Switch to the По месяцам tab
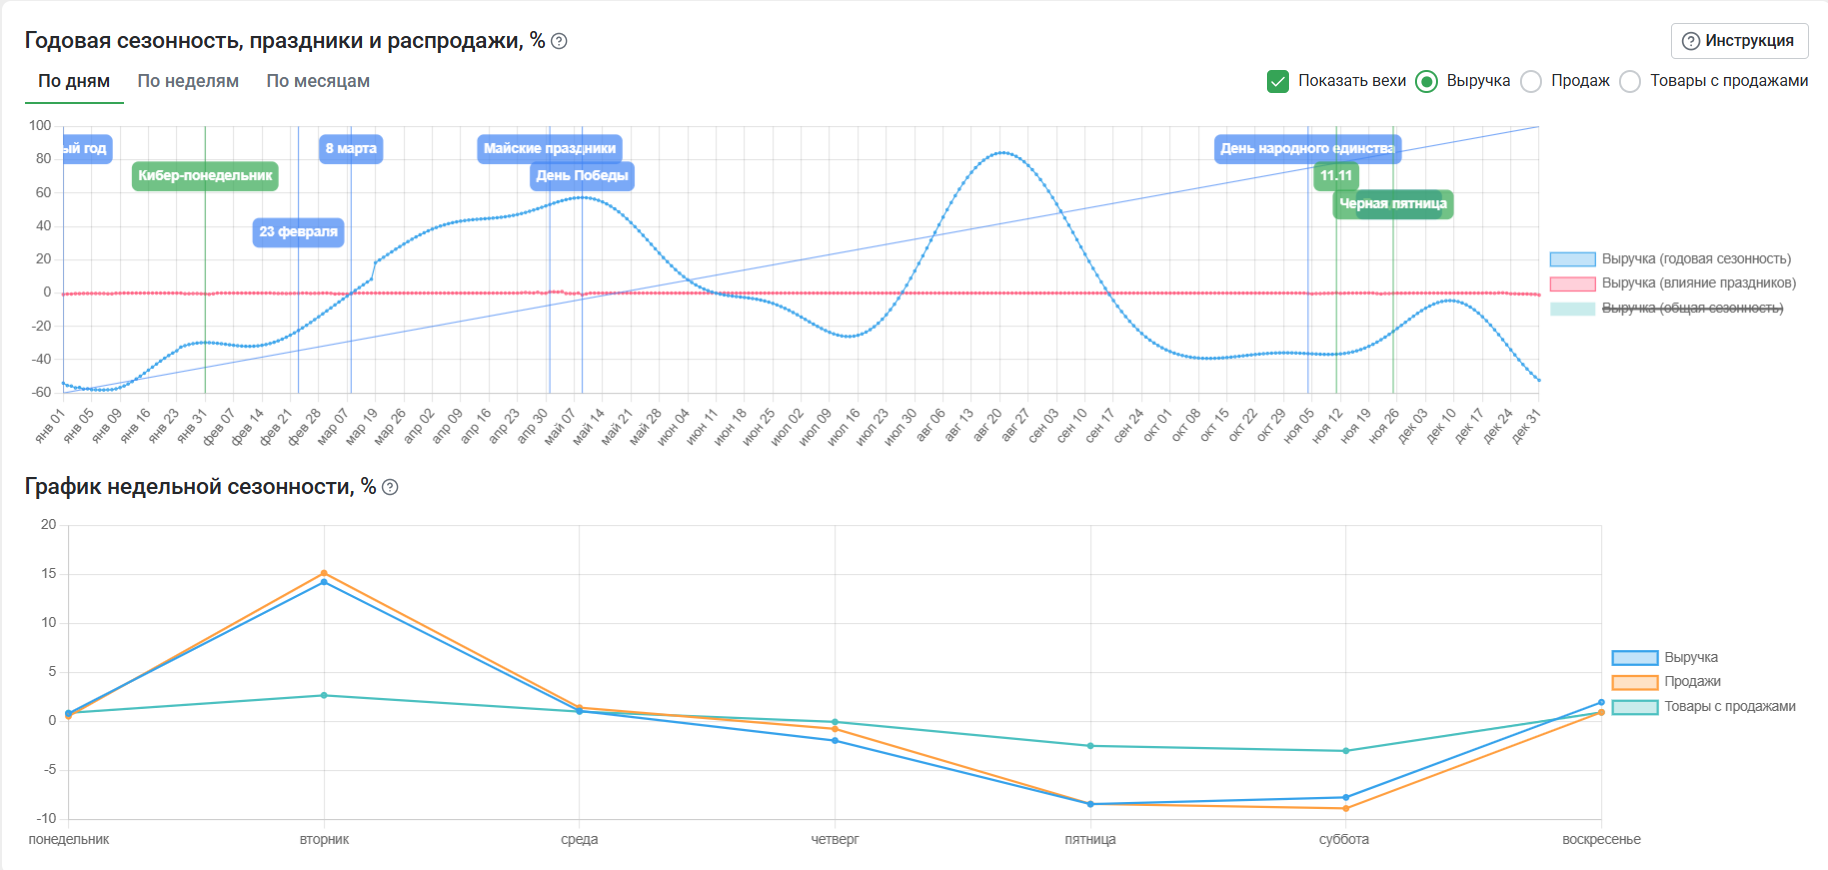Image resolution: width=1828 pixels, height=870 pixels. coord(318,81)
